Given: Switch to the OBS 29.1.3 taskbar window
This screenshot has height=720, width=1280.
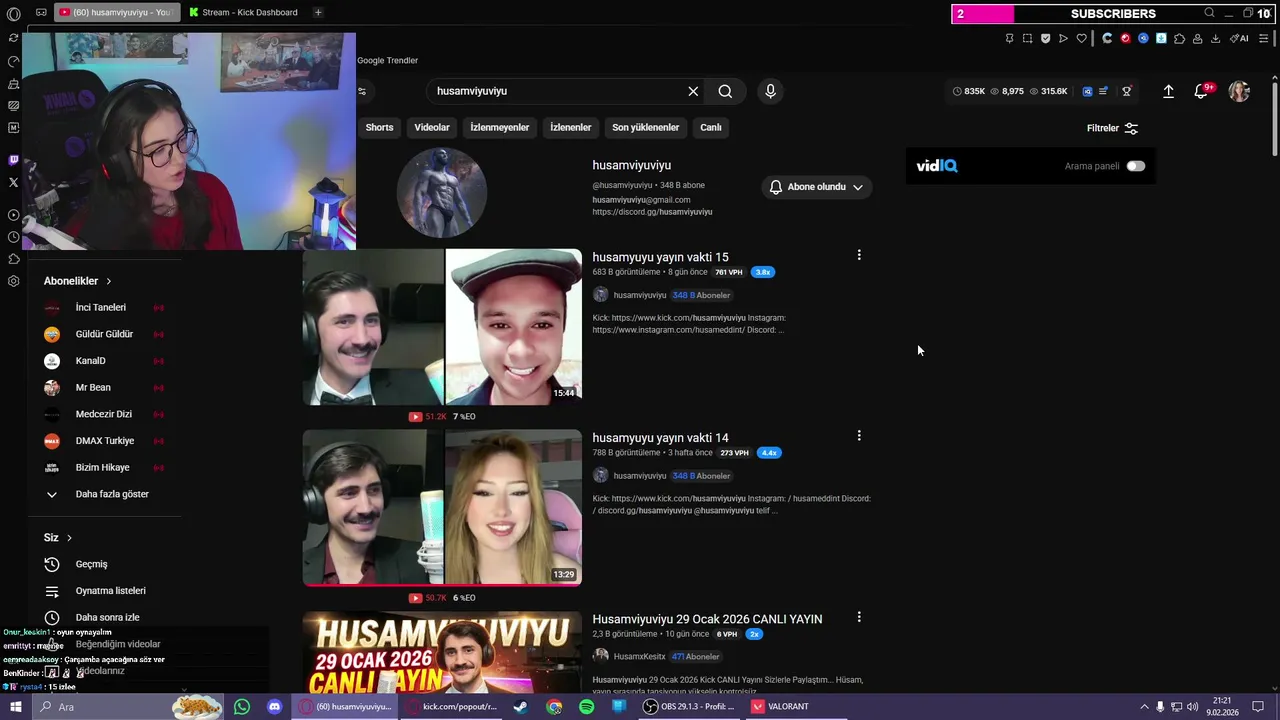Looking at the screenshot, I should (x=688, y=707).
